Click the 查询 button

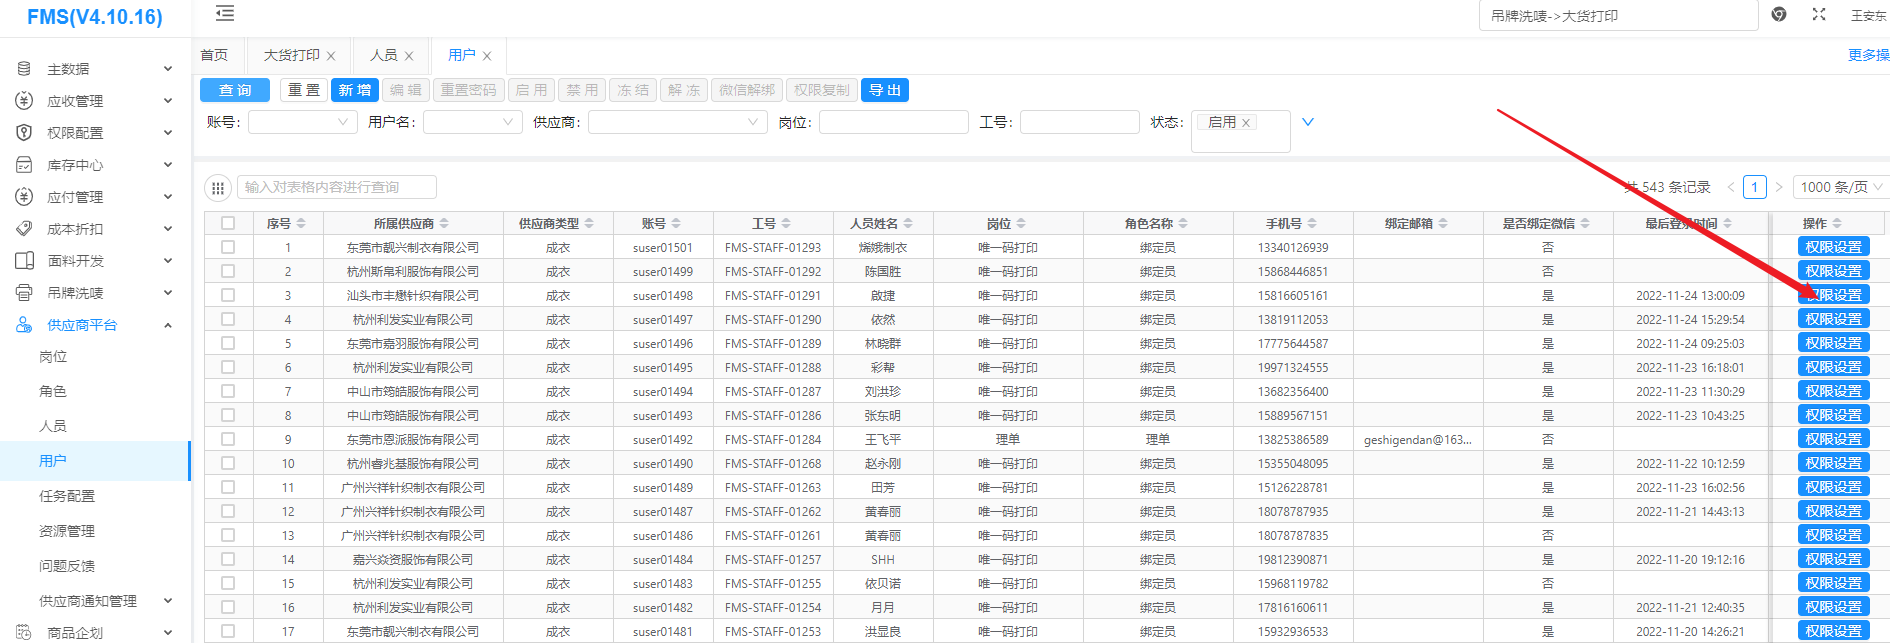click(235, 90)
